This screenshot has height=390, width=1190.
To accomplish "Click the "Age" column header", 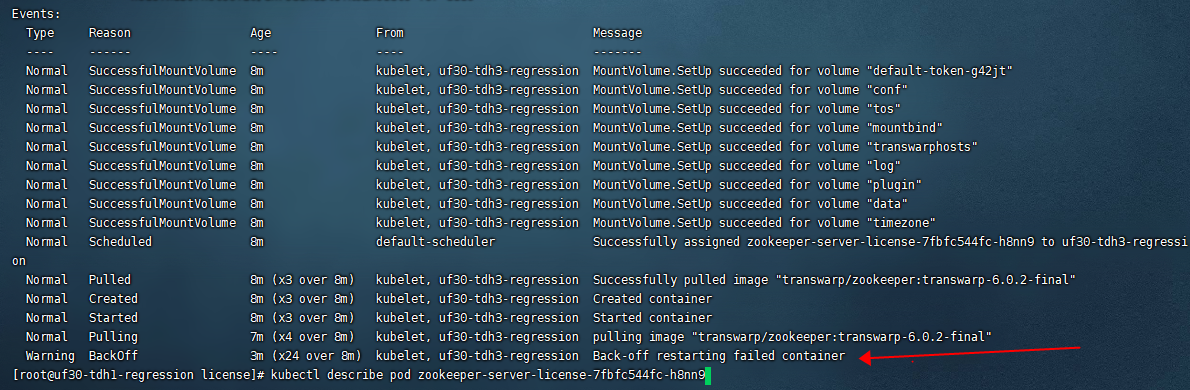I will [260, 33].
